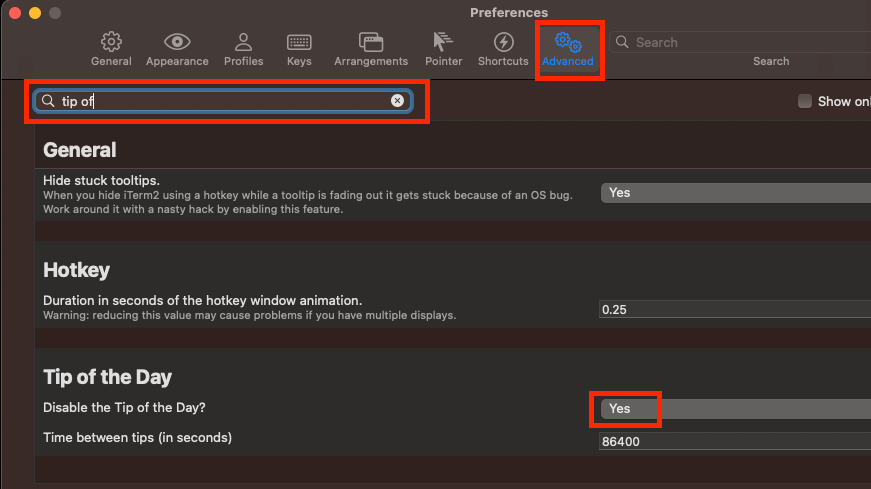Click the magnifier icon in toolbar Search
The height and width of the screenshot is (489, 871).
(622, 42)
